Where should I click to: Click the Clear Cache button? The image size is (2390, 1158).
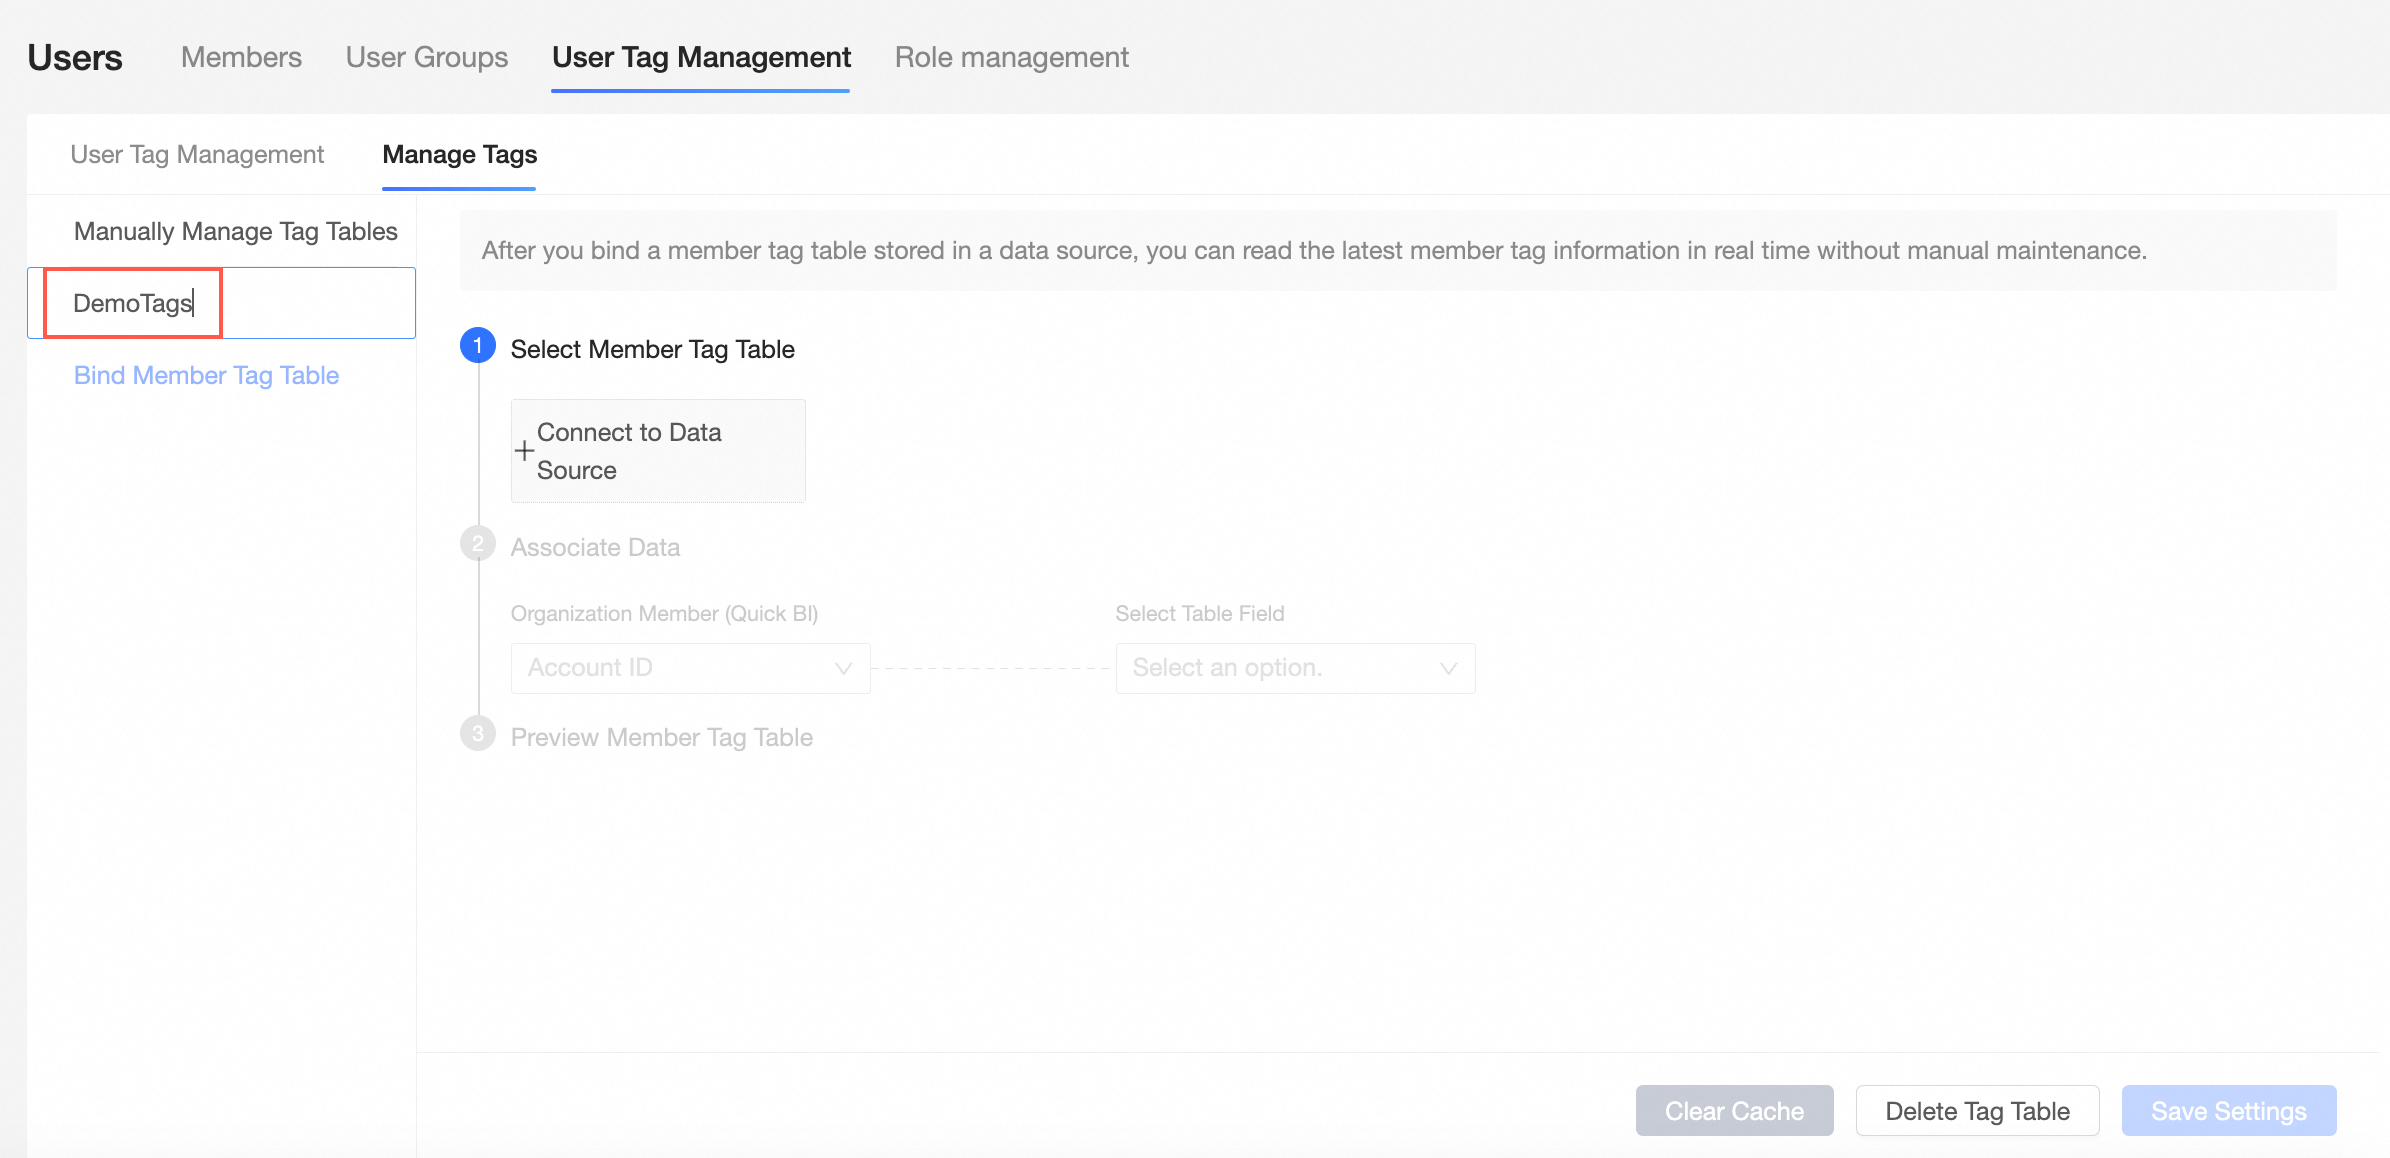click(x=1734, y=1111)
